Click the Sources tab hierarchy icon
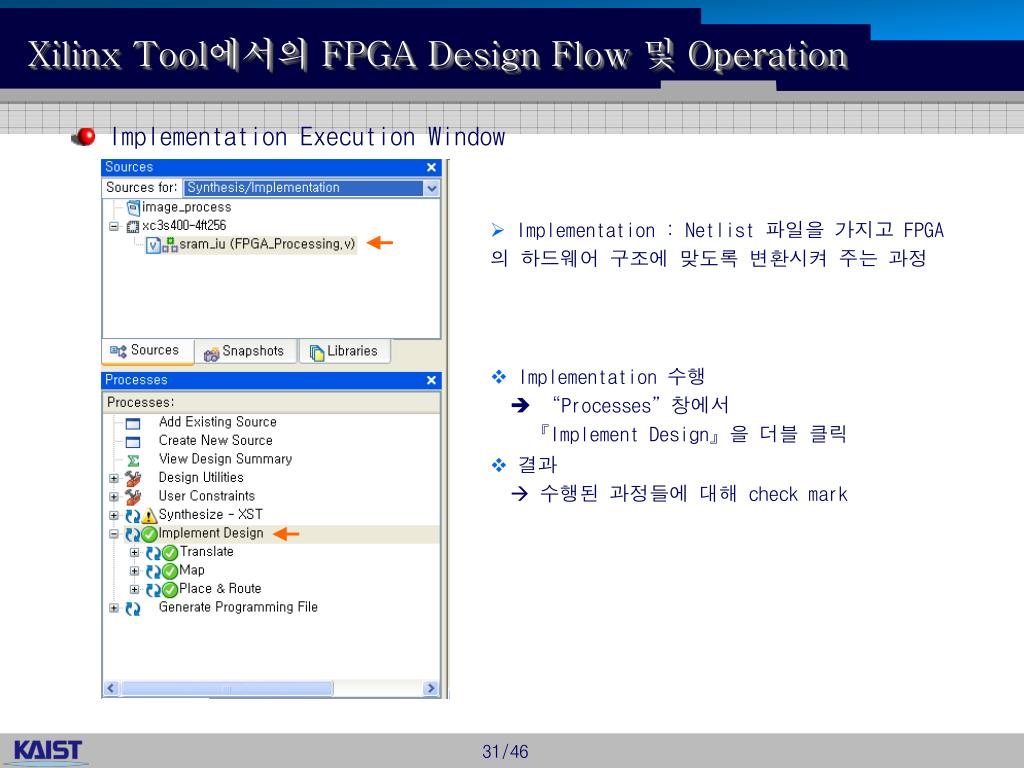This screenshot has width=1024, height=768. [118, 351]
